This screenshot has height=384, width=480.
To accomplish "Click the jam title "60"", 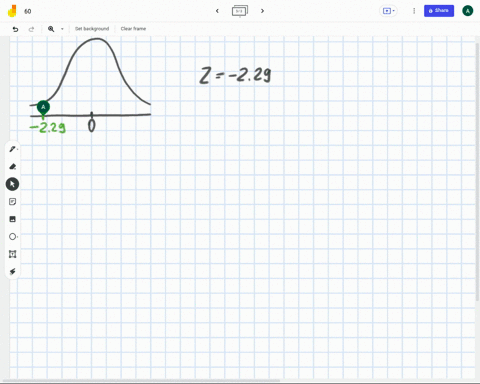I will [28, 11].
